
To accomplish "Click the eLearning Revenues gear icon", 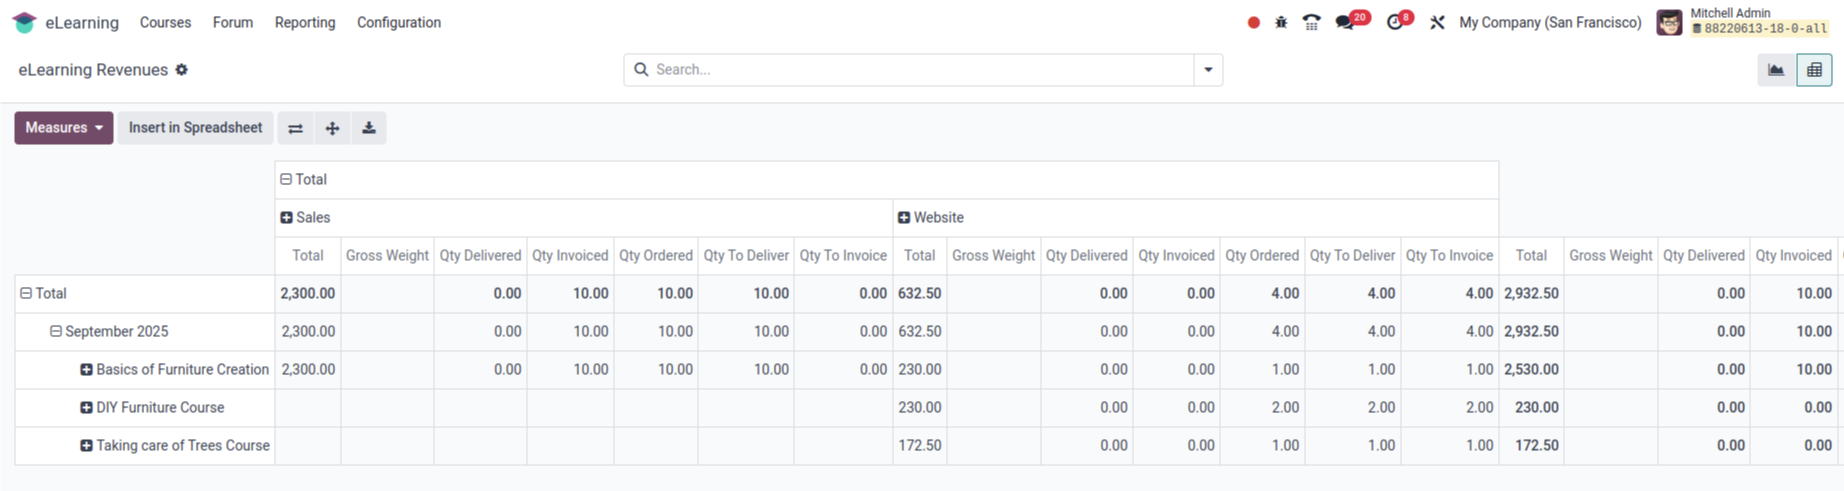I will (x=181, y=70).
